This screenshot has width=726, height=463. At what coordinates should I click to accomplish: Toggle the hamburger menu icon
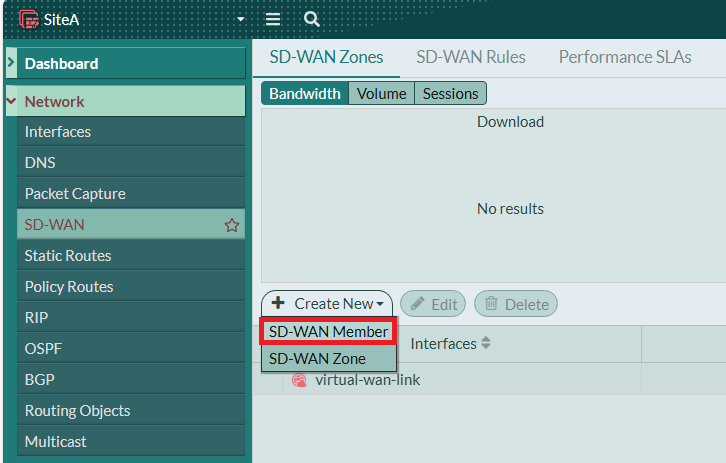pos(273,19)
